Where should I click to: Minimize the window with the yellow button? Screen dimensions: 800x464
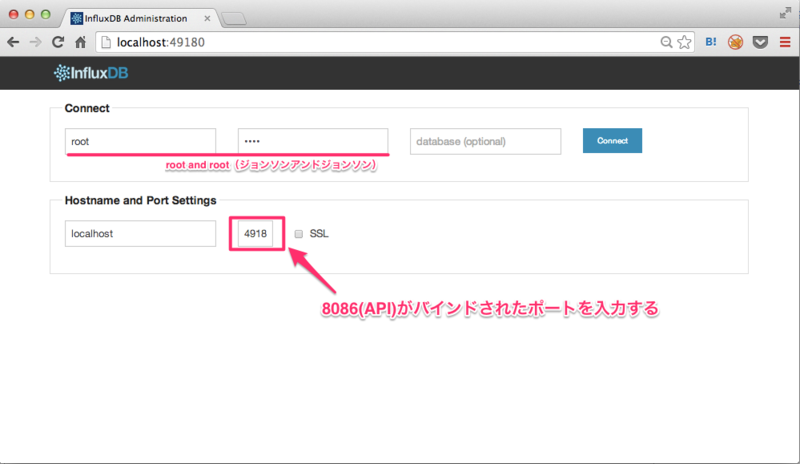click(x=30, y=14)
